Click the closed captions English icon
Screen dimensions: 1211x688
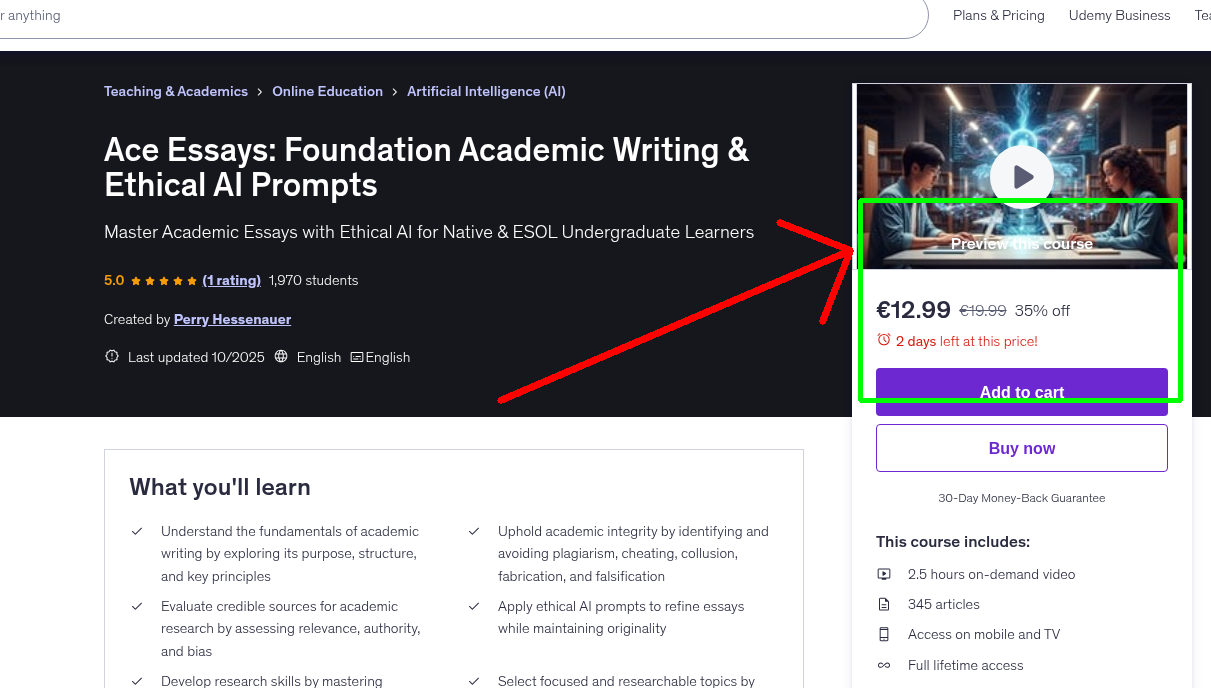357,357
